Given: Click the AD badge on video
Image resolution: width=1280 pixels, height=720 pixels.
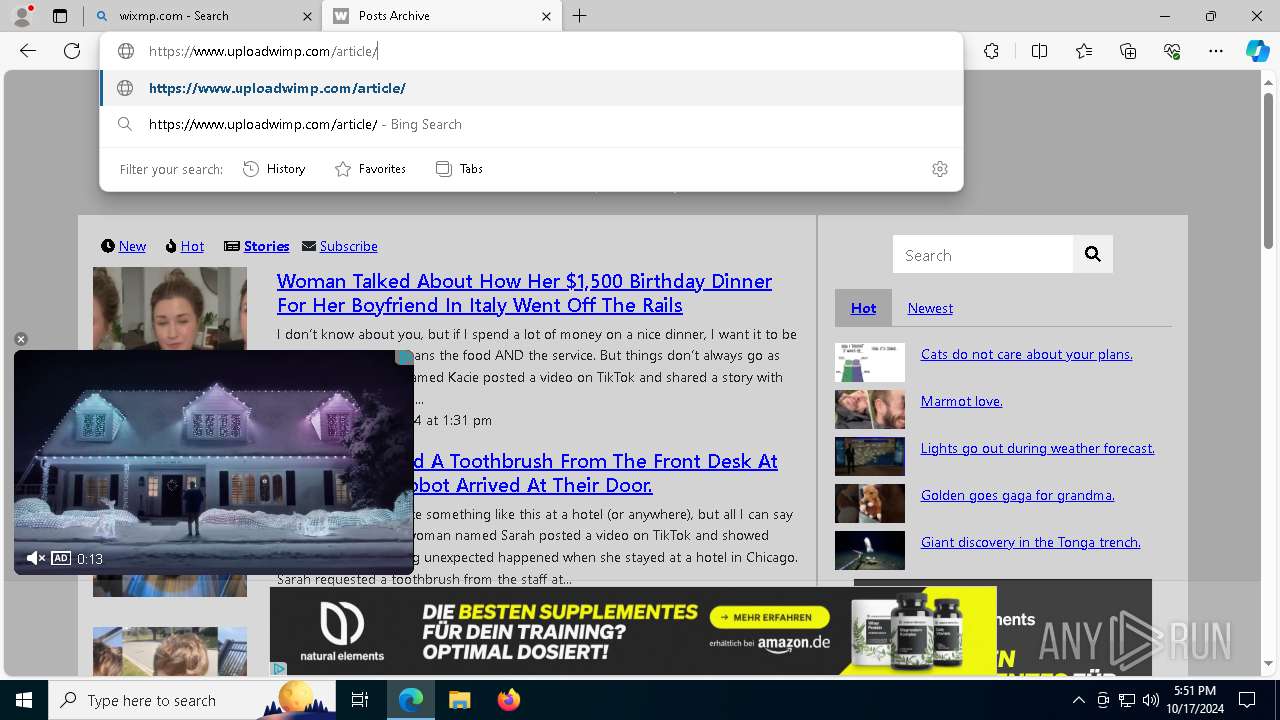Looking at the screenshot, I should tap(61, 558).
